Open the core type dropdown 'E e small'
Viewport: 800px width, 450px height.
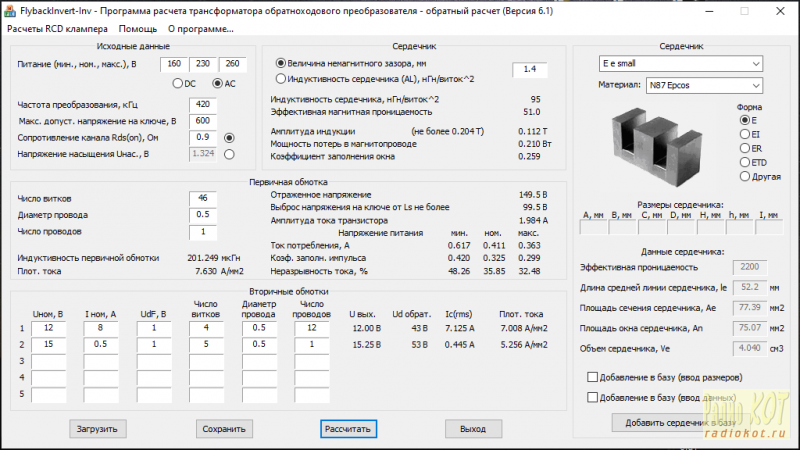tap(680, 64)
